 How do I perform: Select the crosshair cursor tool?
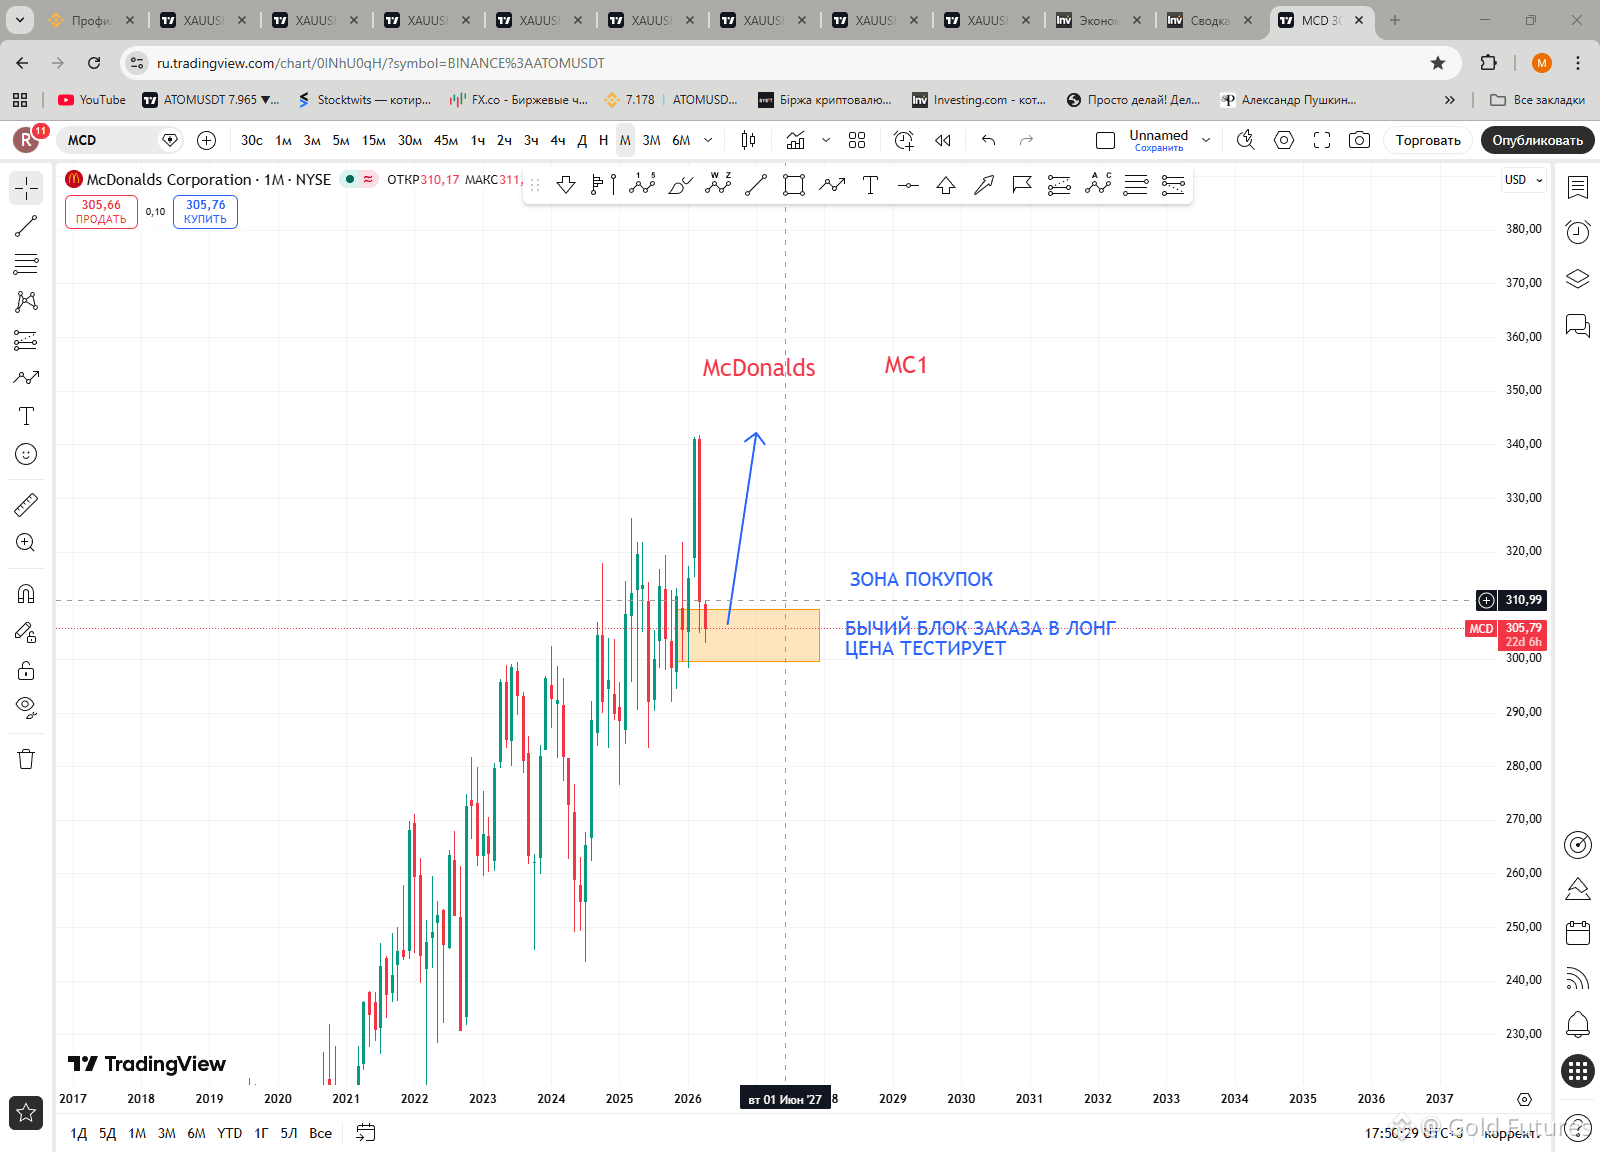[26, 188]
